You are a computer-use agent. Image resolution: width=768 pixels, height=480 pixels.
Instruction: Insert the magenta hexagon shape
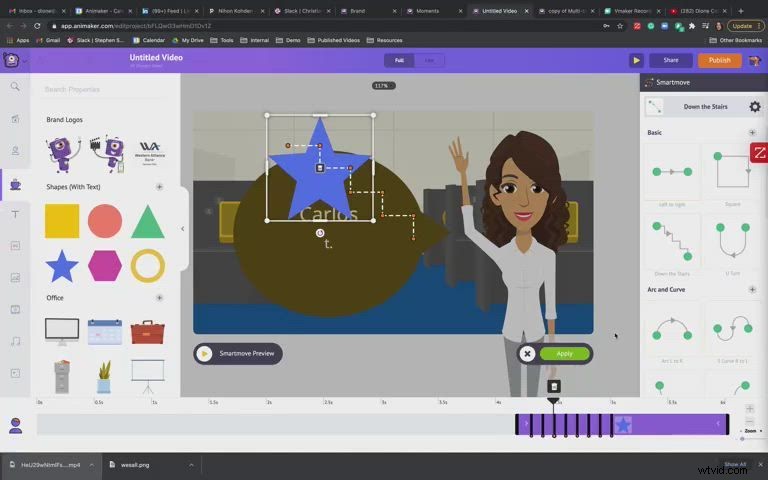[x=105, y=266]
